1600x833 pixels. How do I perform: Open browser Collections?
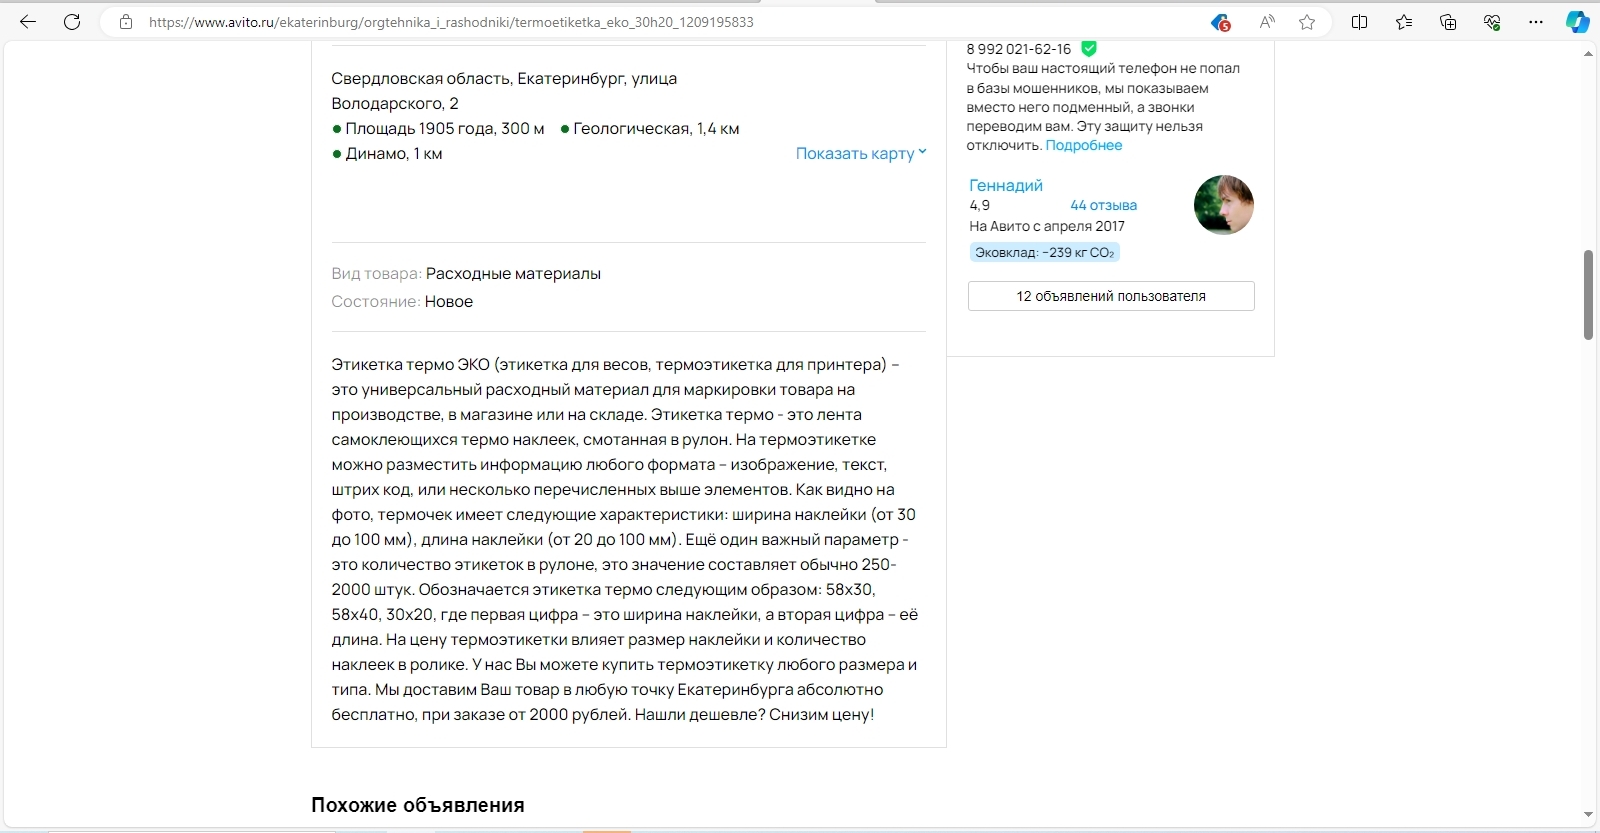1448,22
